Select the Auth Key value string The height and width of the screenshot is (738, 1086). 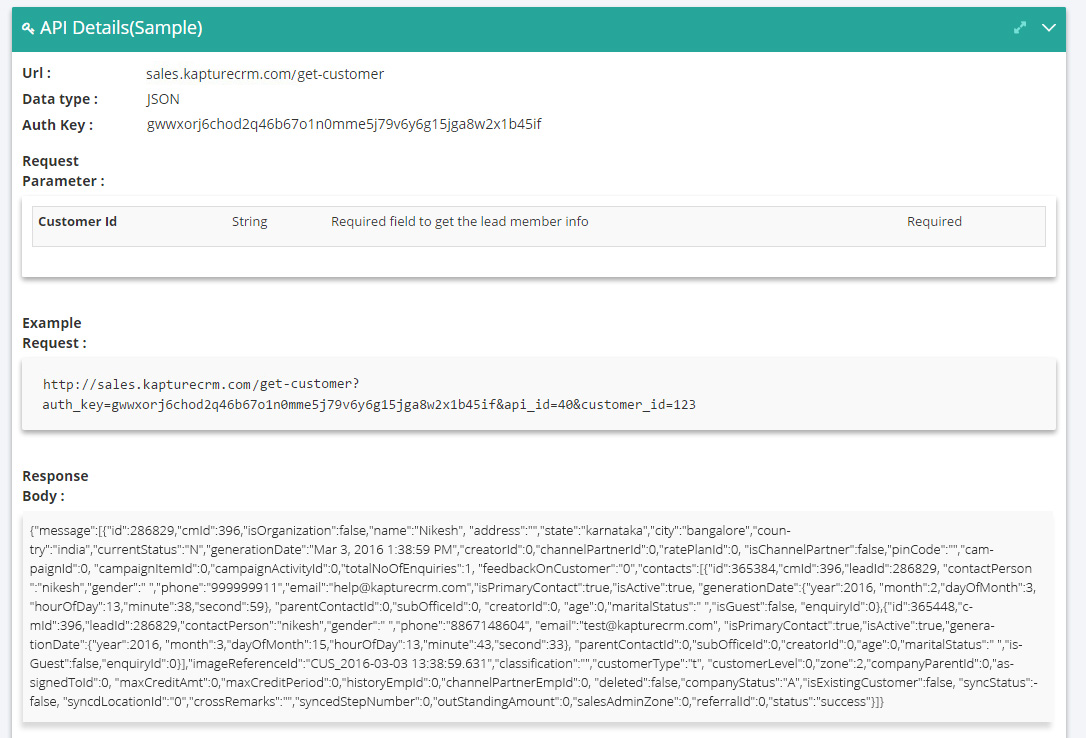click(344, 124)
